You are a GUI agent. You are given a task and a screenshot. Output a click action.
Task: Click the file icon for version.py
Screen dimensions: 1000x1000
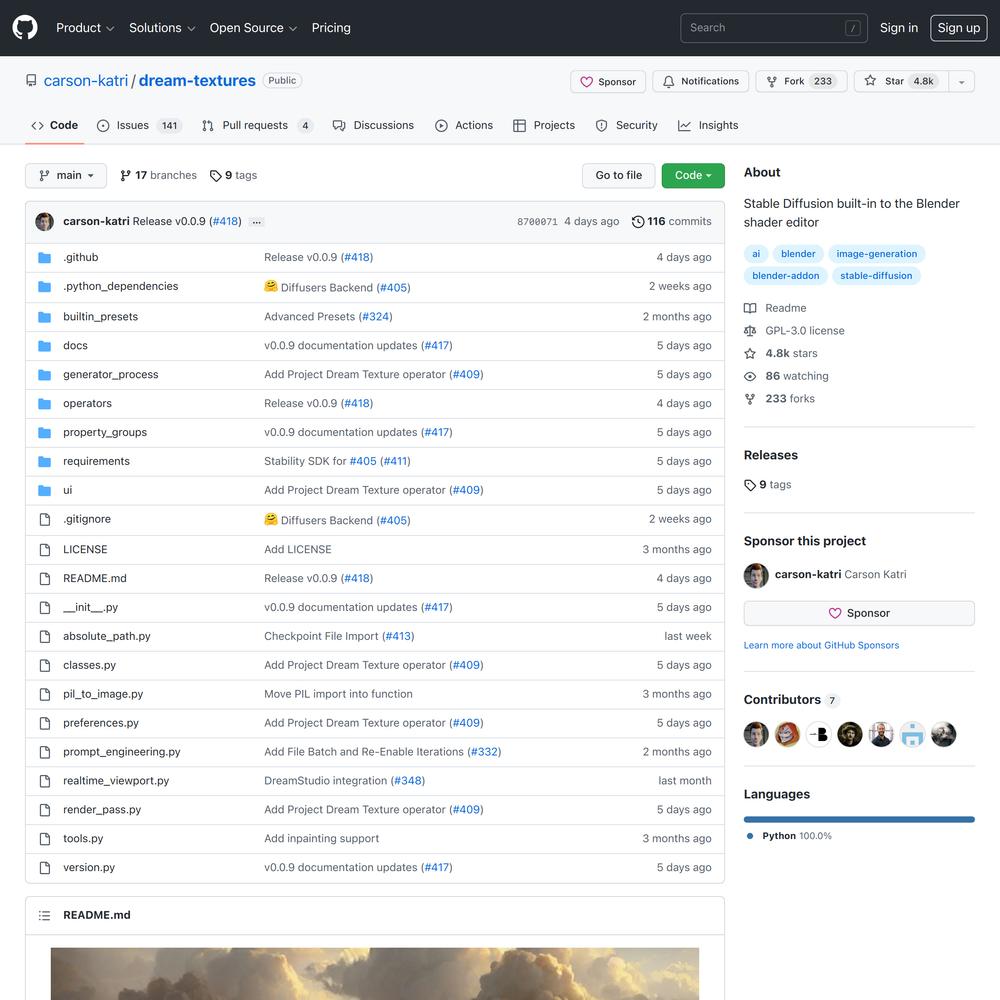pyautogui.click(x=45, y=867)
